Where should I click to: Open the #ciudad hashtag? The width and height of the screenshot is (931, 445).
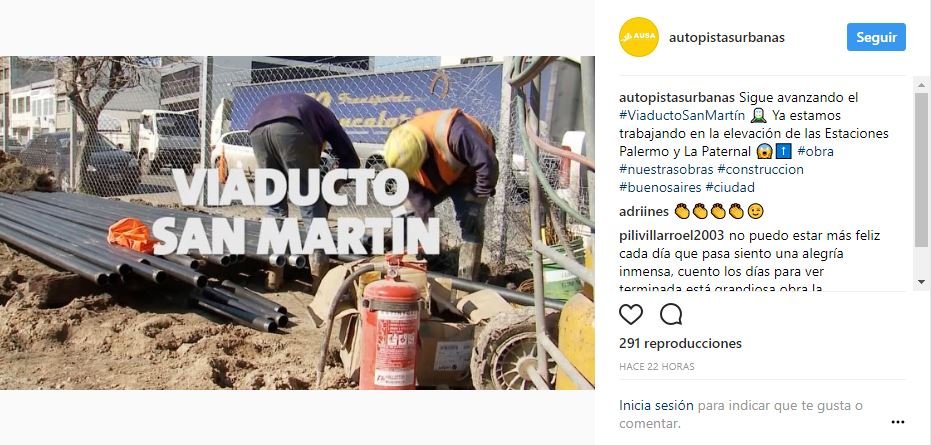point(730,188)
